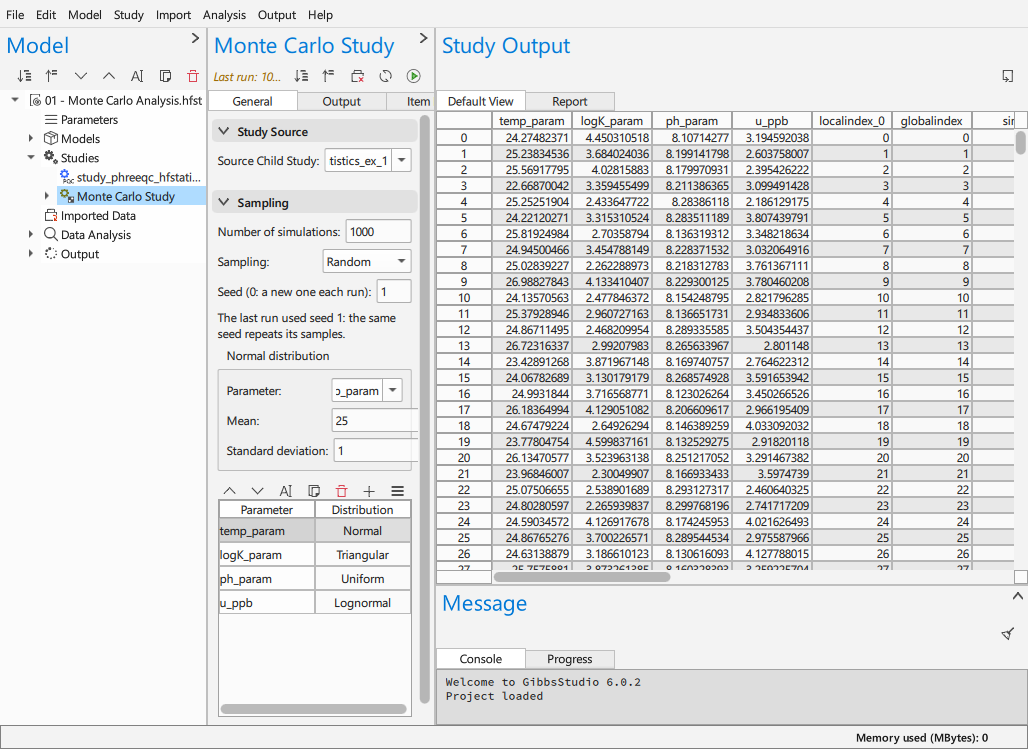
Task: Clear study results icon
Action: [x=357, y=76]
